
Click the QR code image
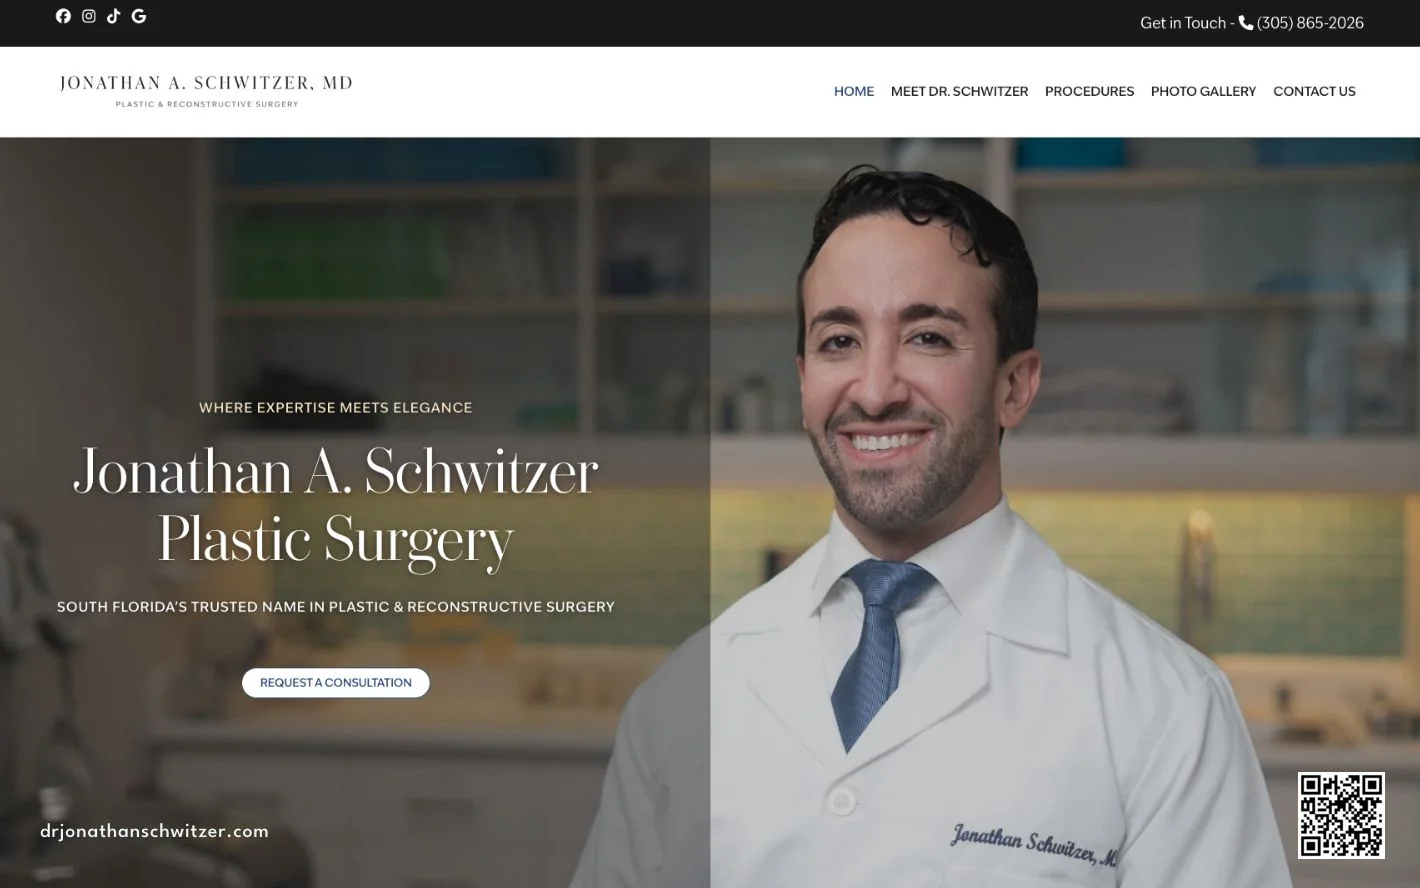(x=1341, y=815)
